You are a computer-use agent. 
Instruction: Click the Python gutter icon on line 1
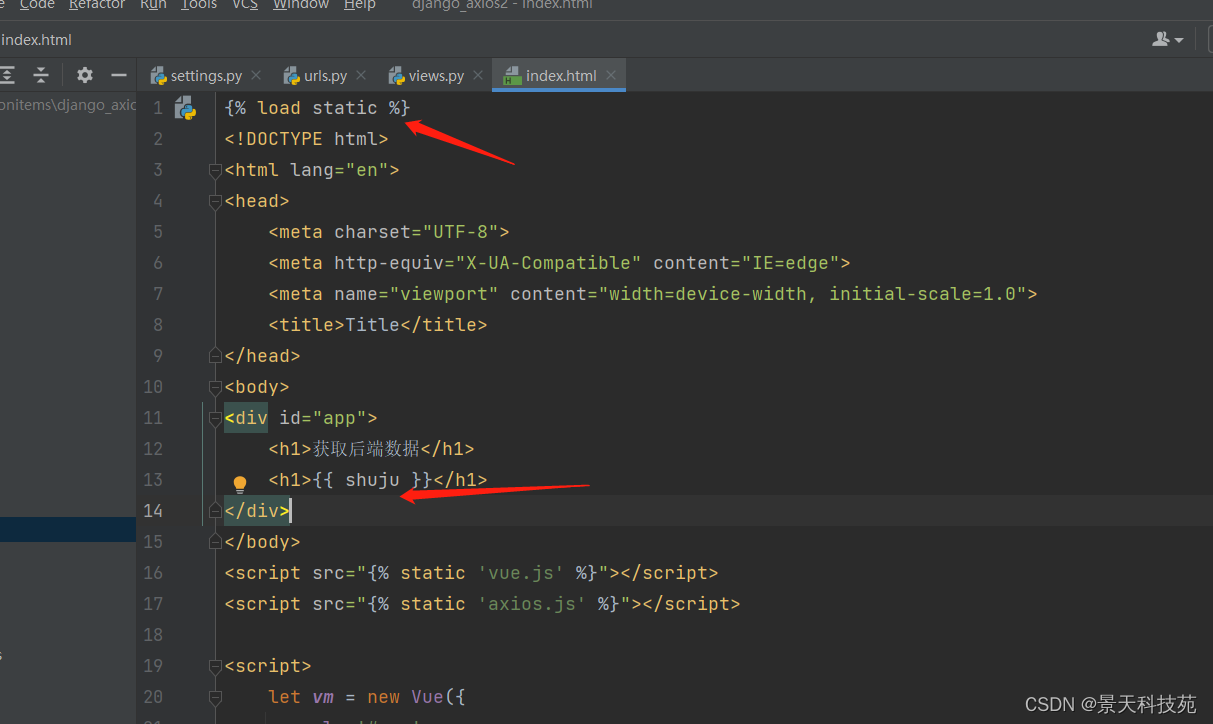tap(185, 108)
